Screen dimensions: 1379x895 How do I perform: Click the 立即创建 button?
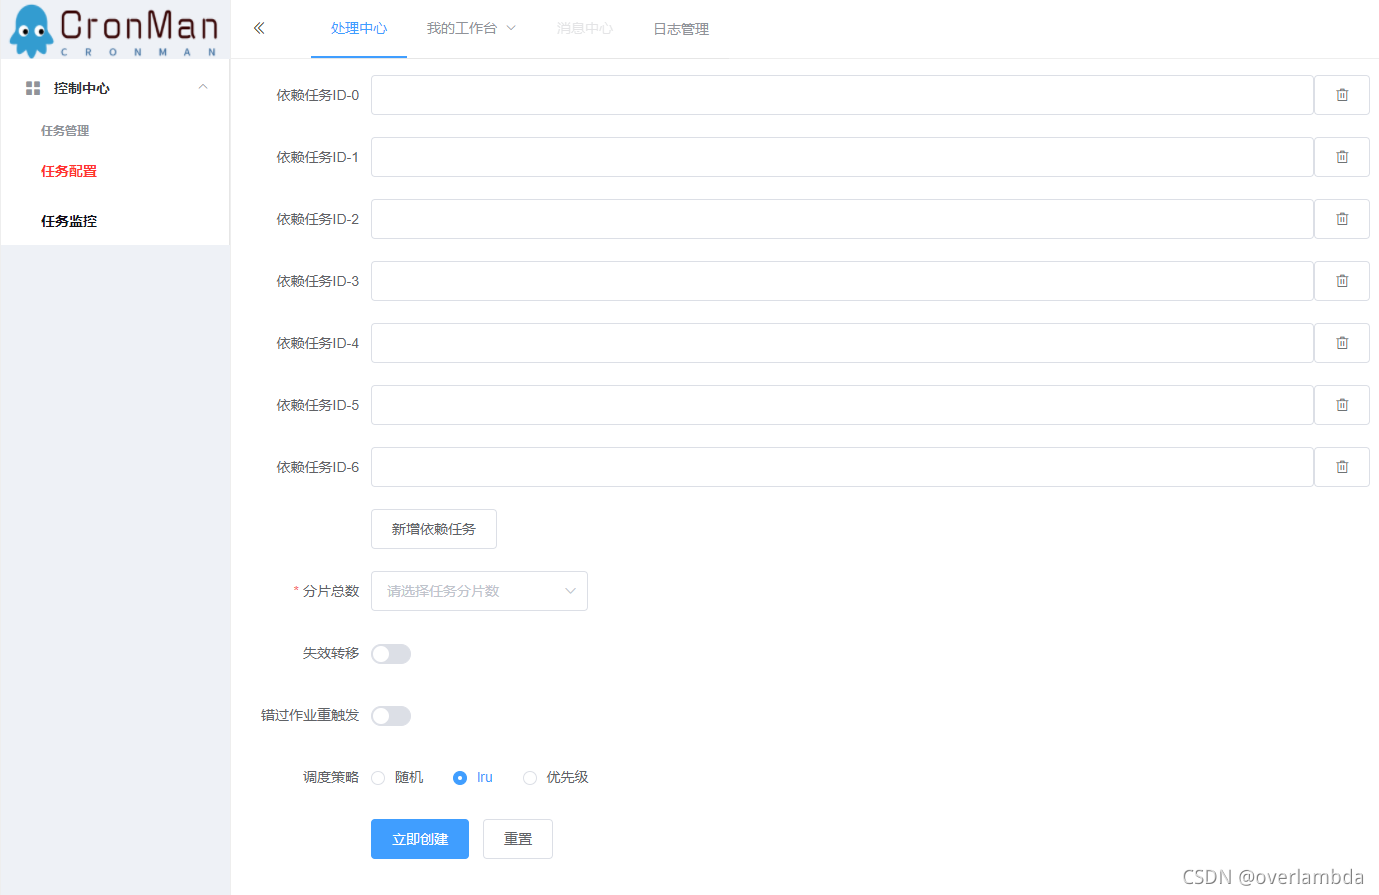coord(420,839)
